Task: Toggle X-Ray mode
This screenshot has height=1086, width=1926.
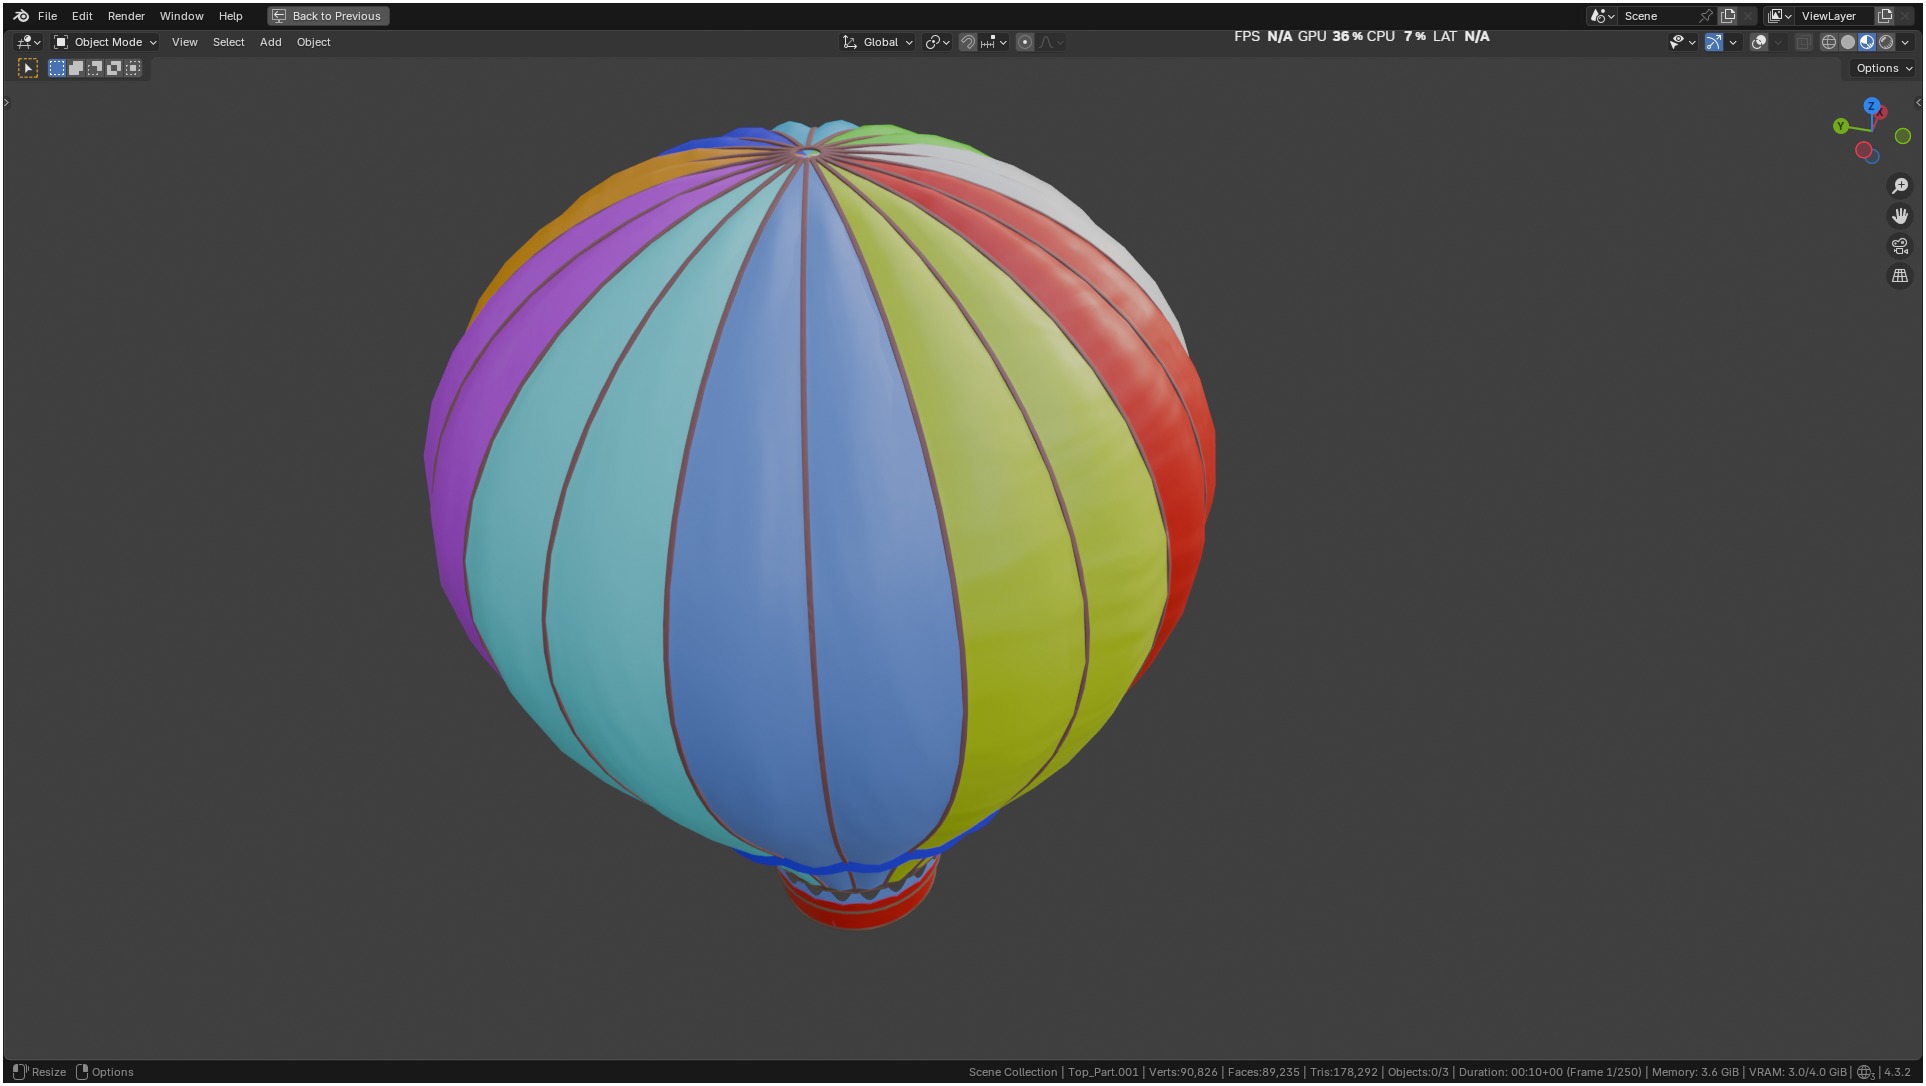Action: pos(1803,42)
